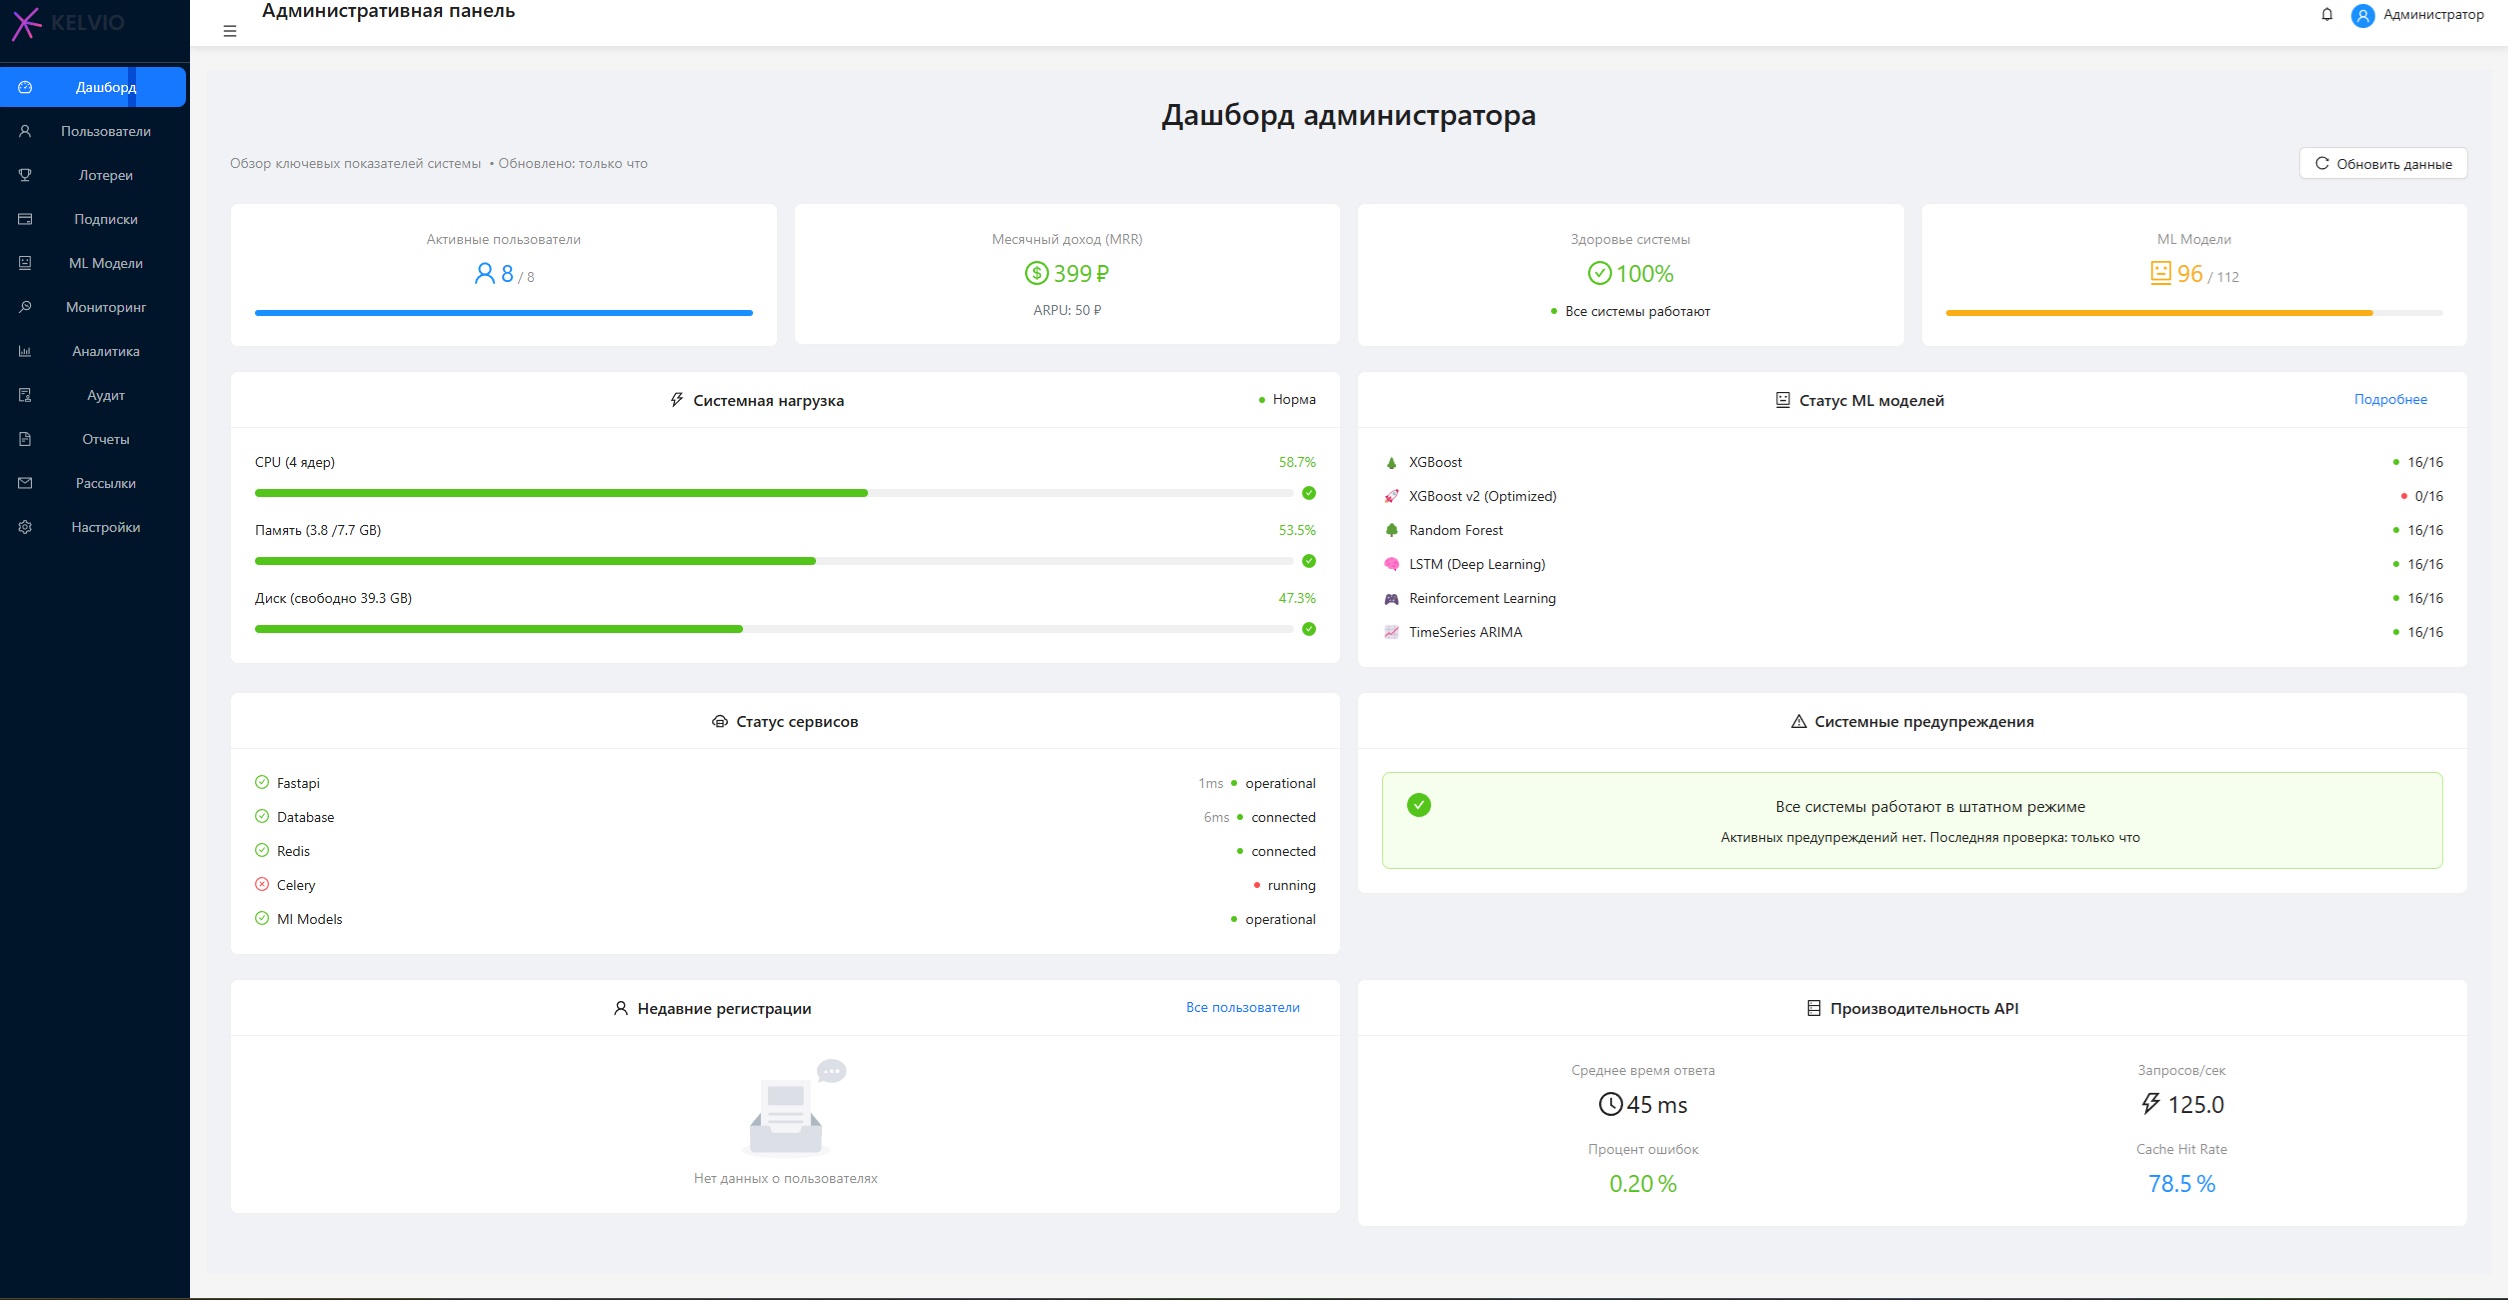Select ML Модели in sidebar
The height and width of the screenshot is (1300, 2509).
coord(105,263)
